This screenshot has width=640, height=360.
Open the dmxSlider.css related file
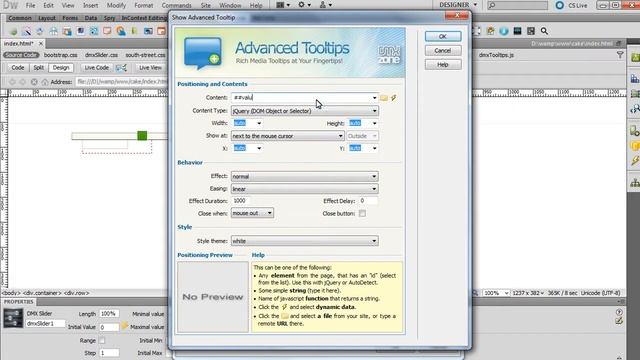point(101,55)
